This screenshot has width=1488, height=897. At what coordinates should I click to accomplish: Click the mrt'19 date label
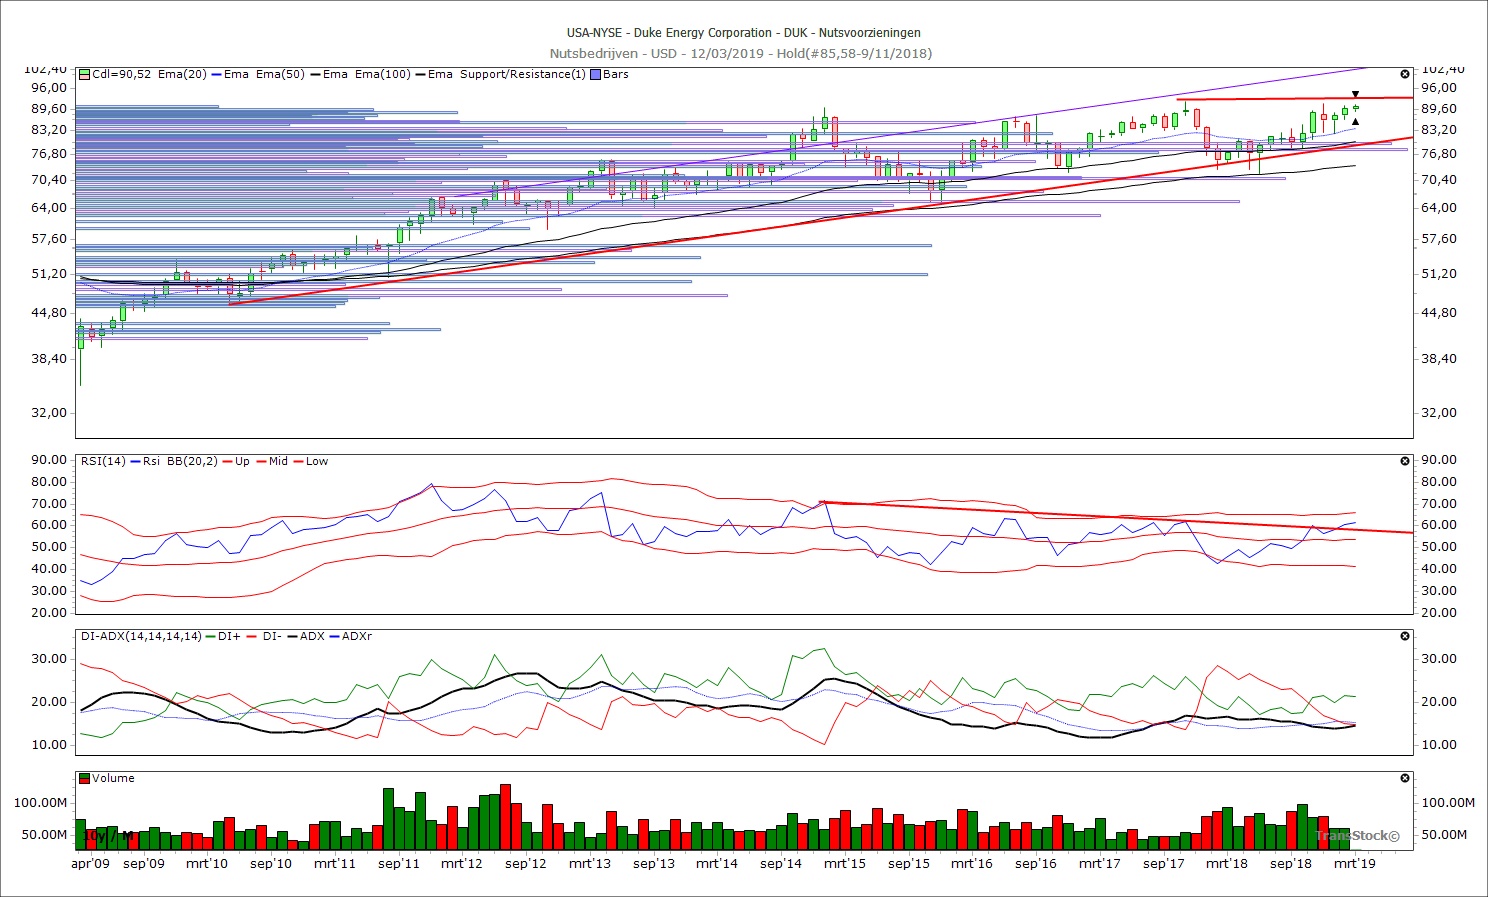[x=1355, y=863]
